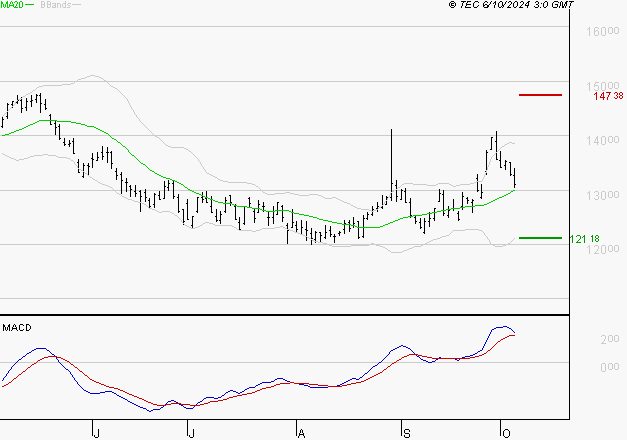627x440 pixels.
Task: Click the BBands legend label
Action: coord(56,5)
